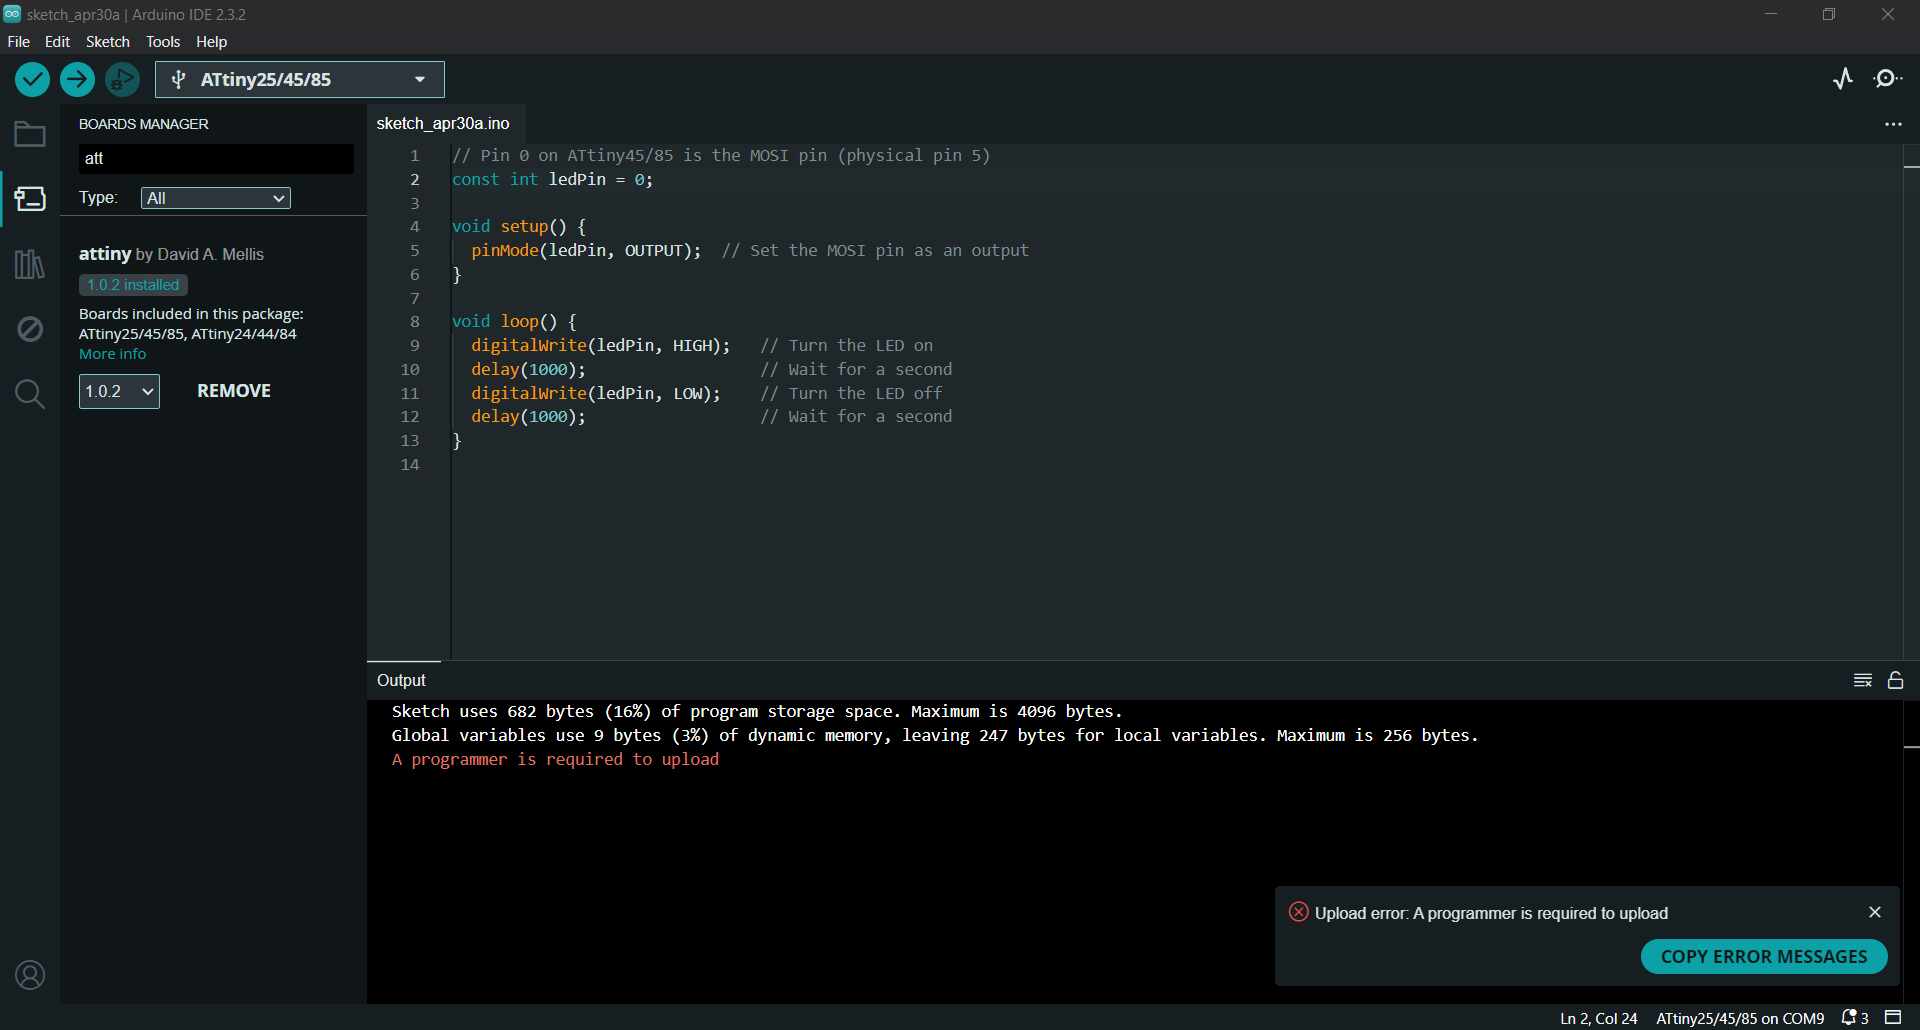The width and height of the screenshot is (1920, 1030).
Task: Click the "void setup() {" code line
Action: (519, 226)
